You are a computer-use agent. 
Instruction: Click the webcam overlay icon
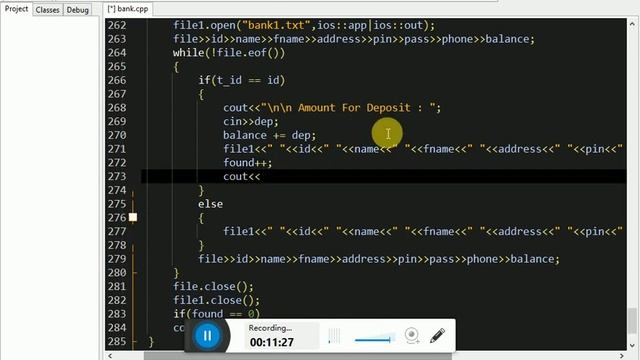pyautogui.click(x=412, y=336)
